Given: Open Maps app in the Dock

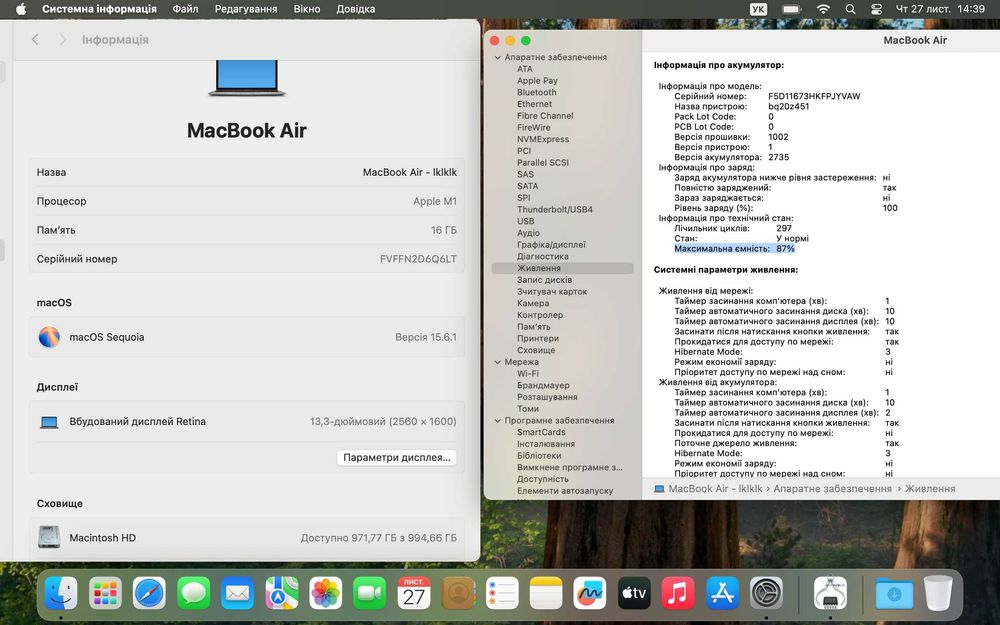Looking at the screenshot, I should click(281, 593).
